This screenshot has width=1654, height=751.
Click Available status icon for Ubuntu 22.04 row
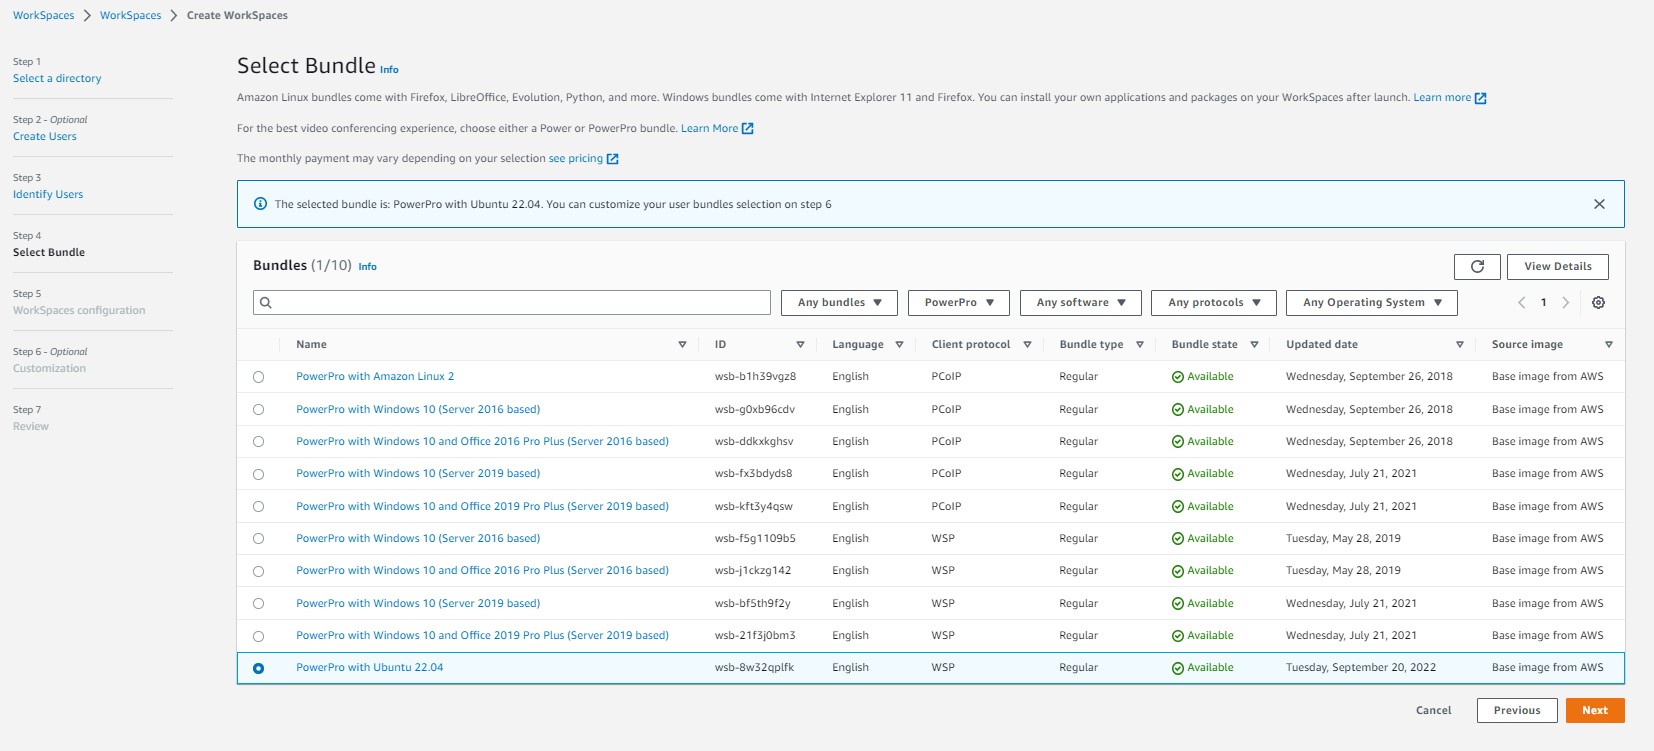point(1177,668)
